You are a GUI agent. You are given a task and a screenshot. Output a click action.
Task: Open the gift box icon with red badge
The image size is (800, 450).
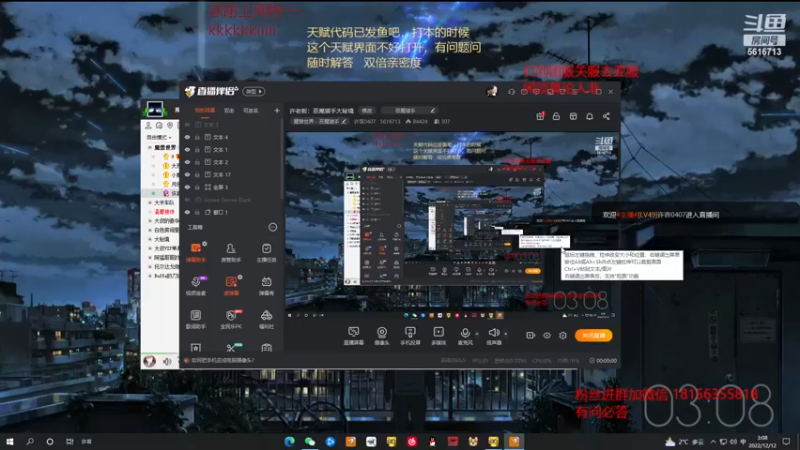(540, 116)
